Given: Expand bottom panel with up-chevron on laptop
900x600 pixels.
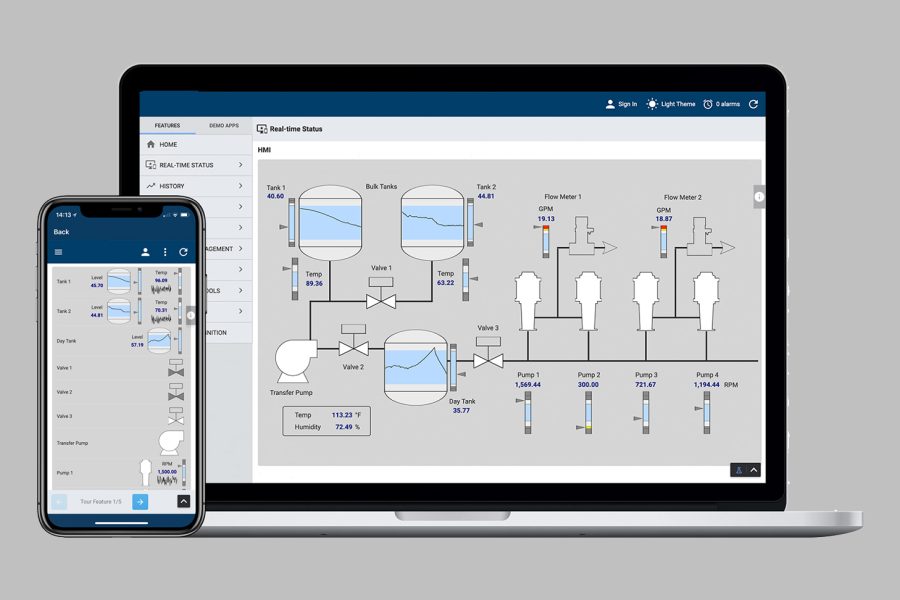Looking at the screenshot, I should click(x=755, y=469).
